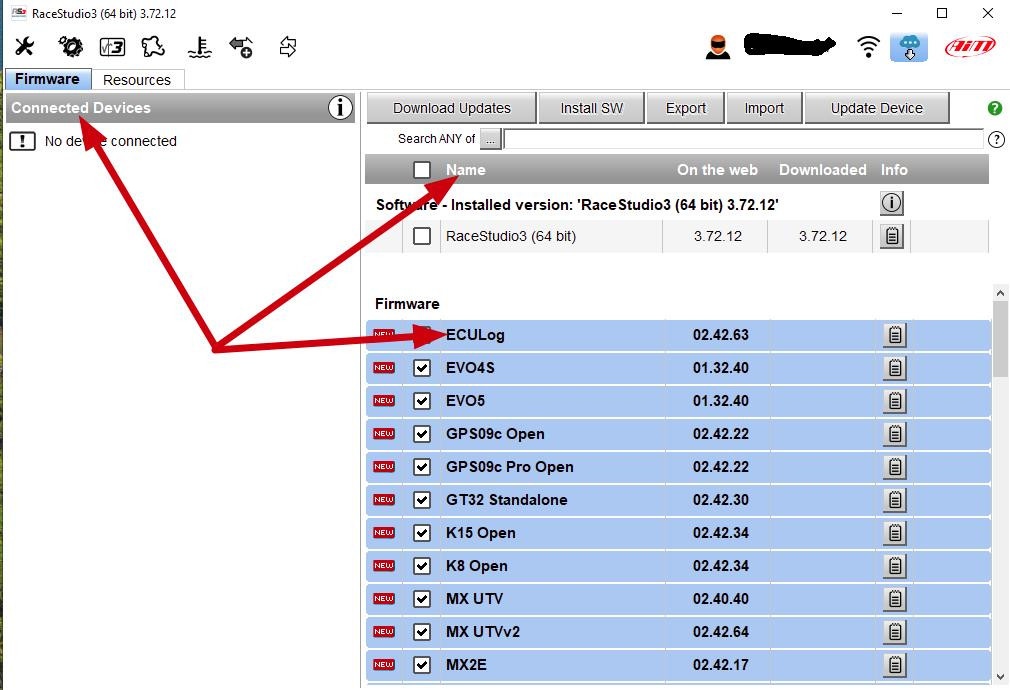Click the Export button
Image resolution: width=1010 pixels, height=690 pixels.
coord(685,108)
